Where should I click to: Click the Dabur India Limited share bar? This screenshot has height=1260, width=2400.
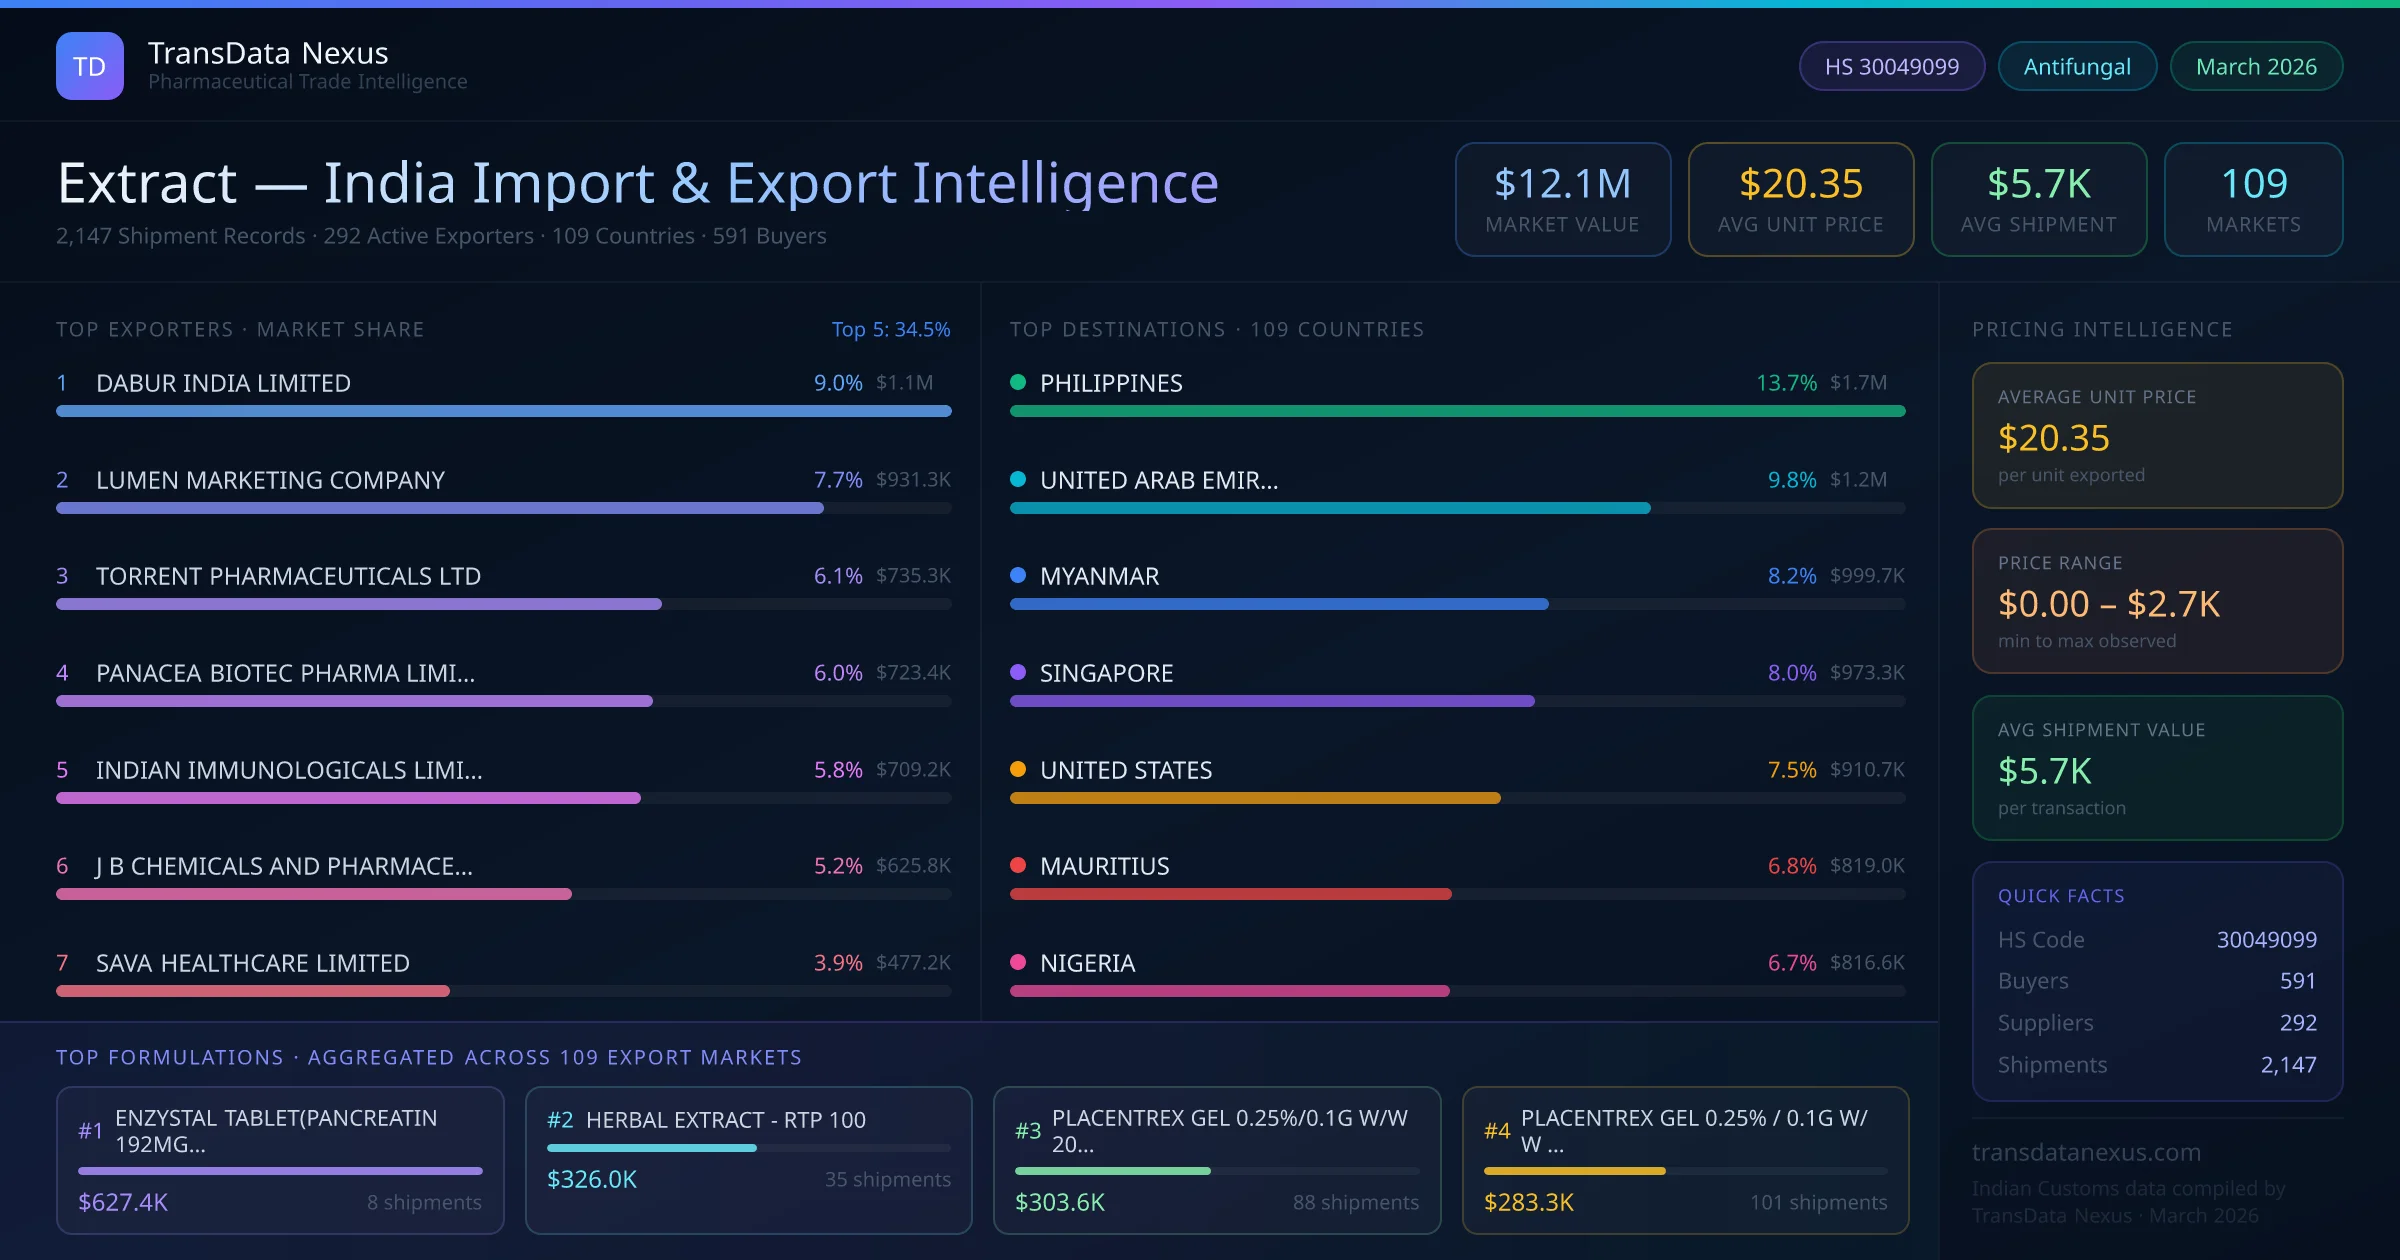(503, 411)
